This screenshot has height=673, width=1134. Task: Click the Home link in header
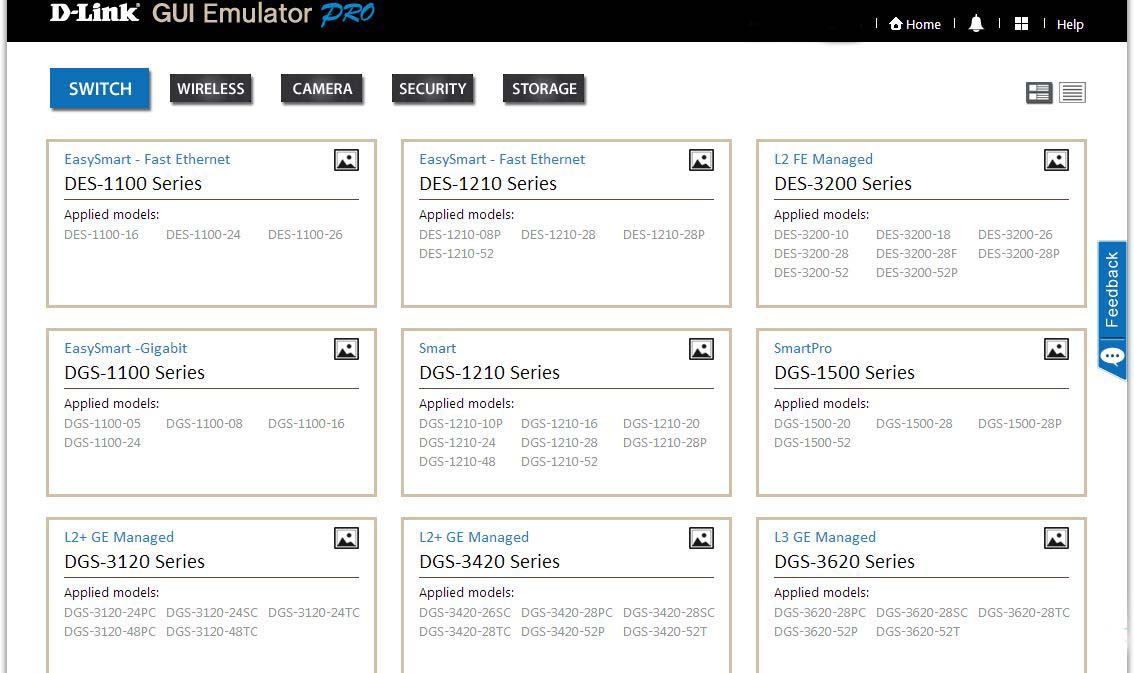[x=915, y=24]
